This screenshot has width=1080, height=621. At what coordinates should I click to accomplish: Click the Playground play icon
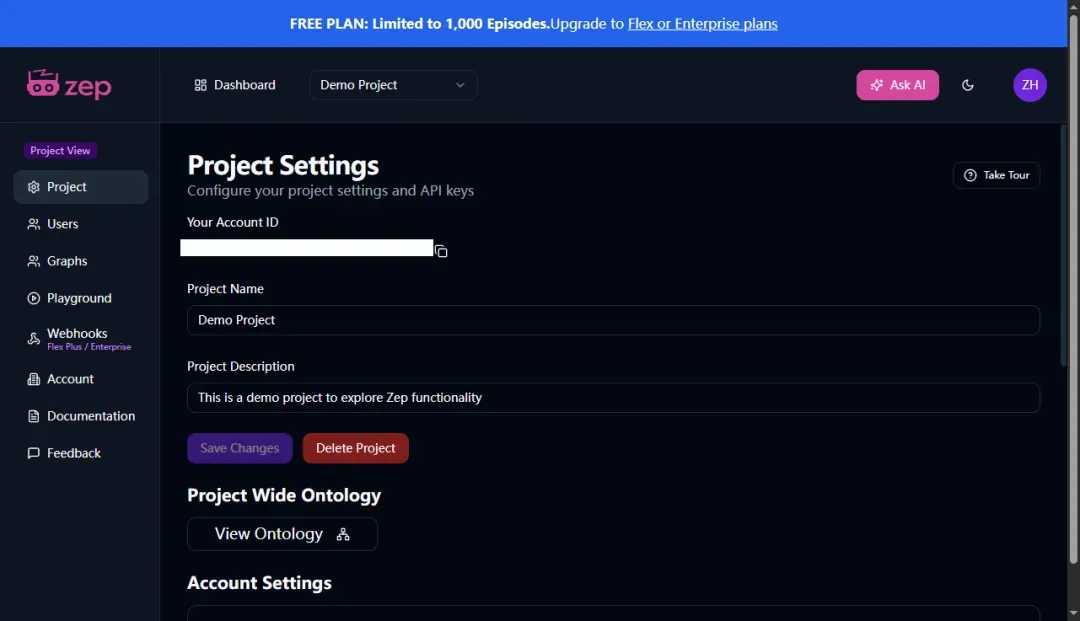click(34, 298)
